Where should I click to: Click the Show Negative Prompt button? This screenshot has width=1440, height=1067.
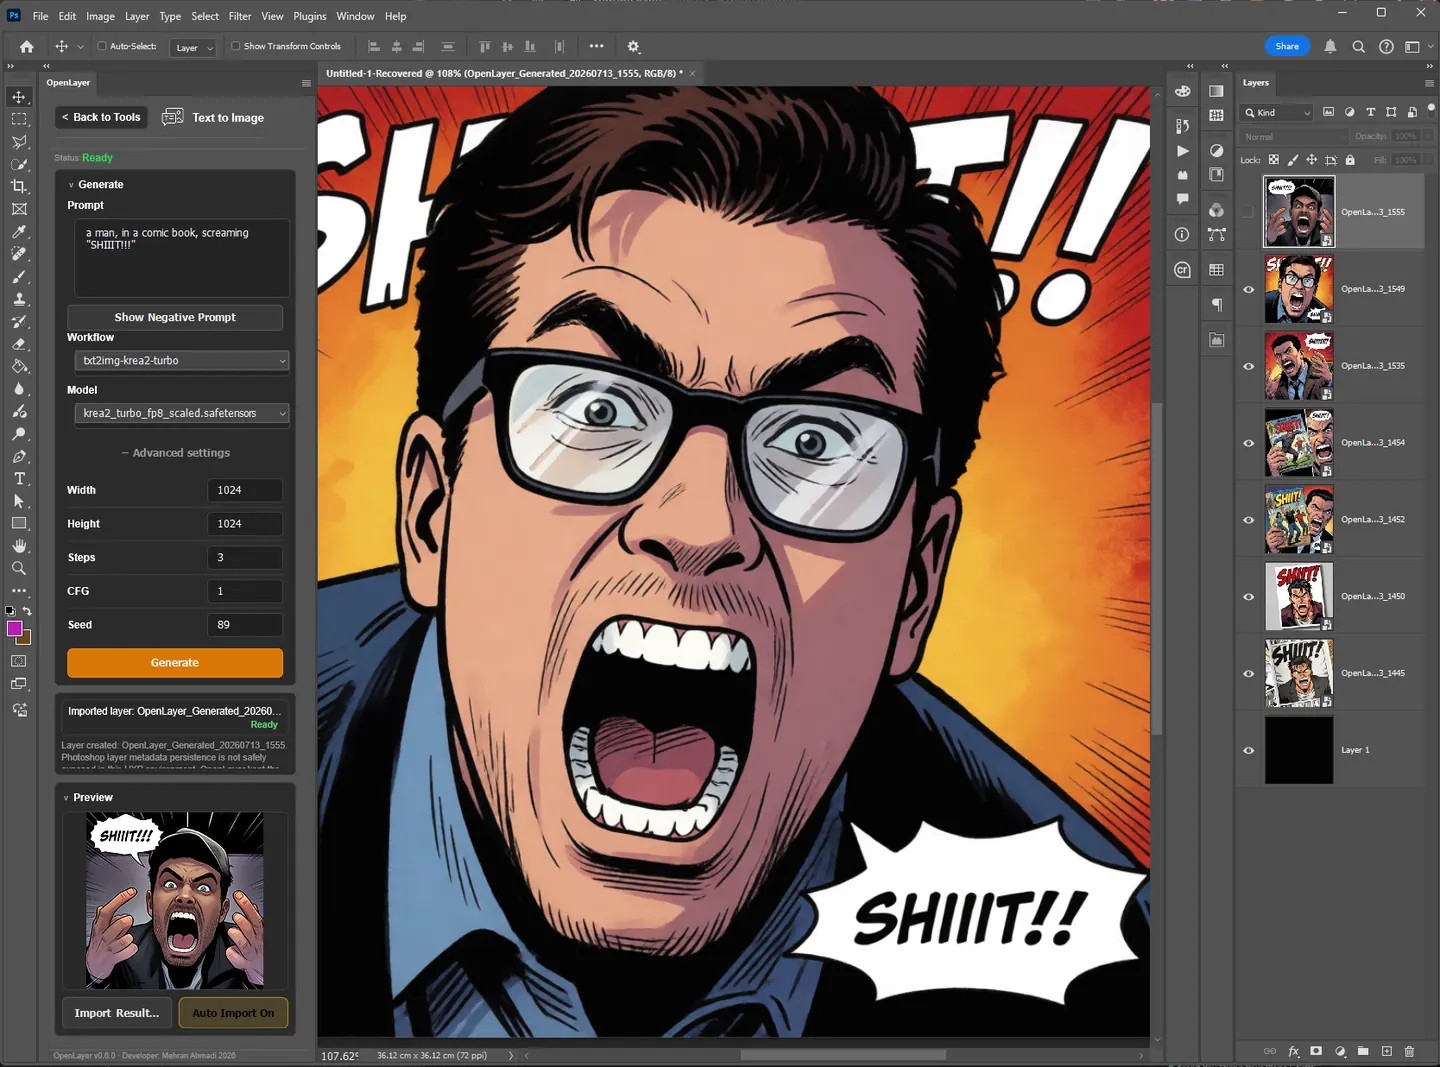click(175, 317)
